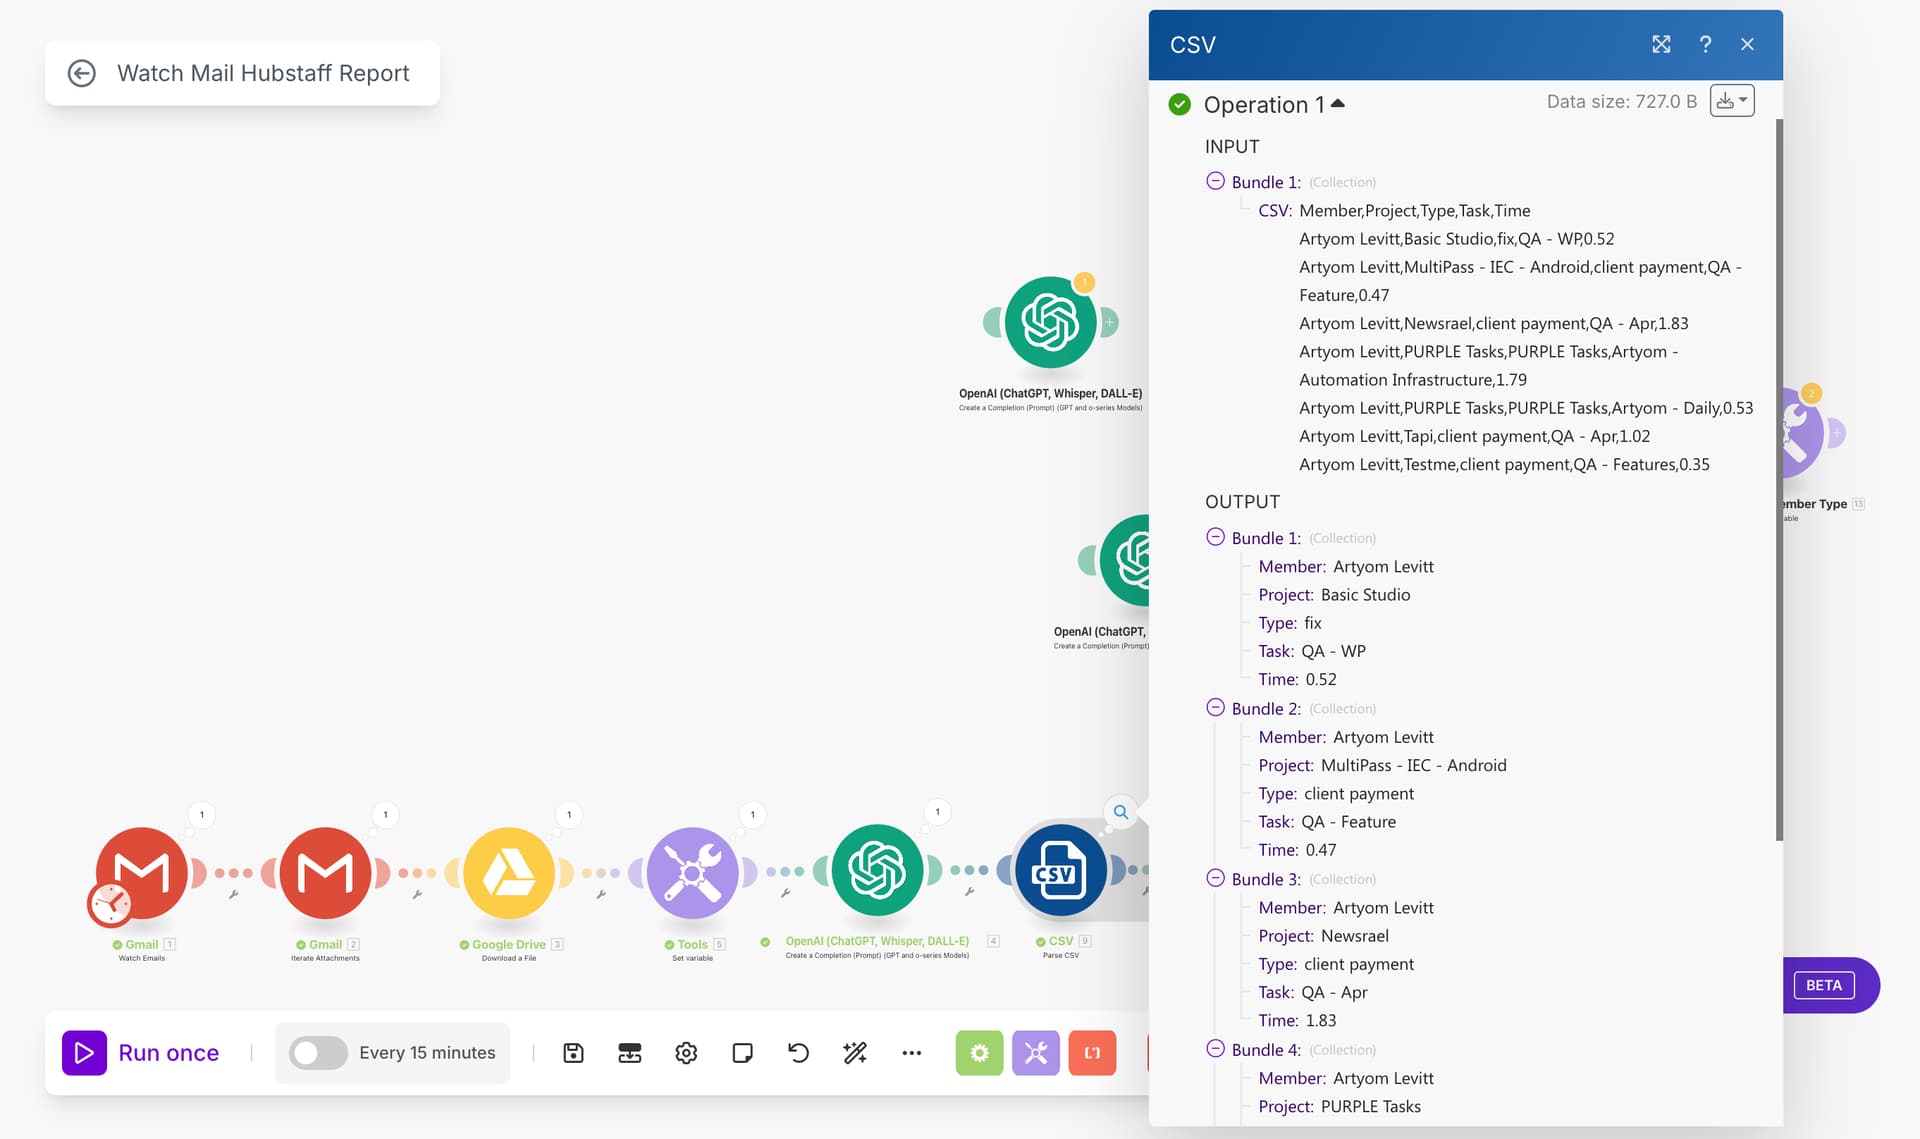Open the CSV Parse CSV module

pyautogui.click(x=1061, y=870)
